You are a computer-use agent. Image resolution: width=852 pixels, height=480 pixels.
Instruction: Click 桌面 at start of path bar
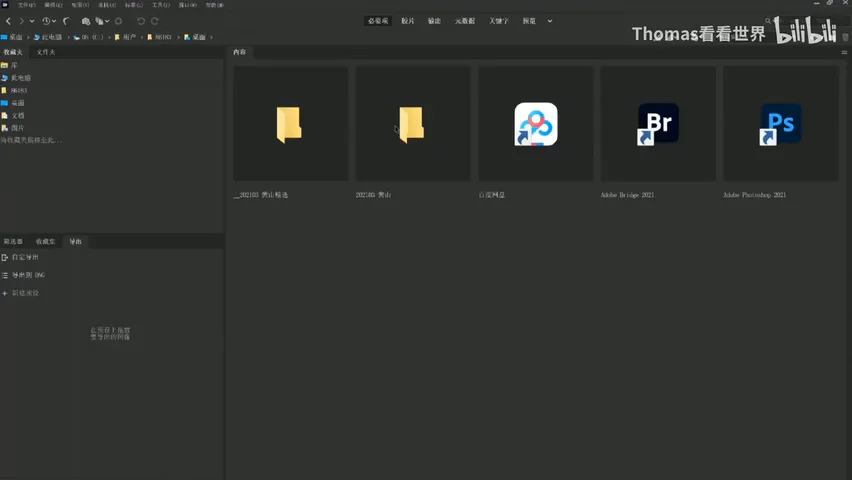[12, 38]
